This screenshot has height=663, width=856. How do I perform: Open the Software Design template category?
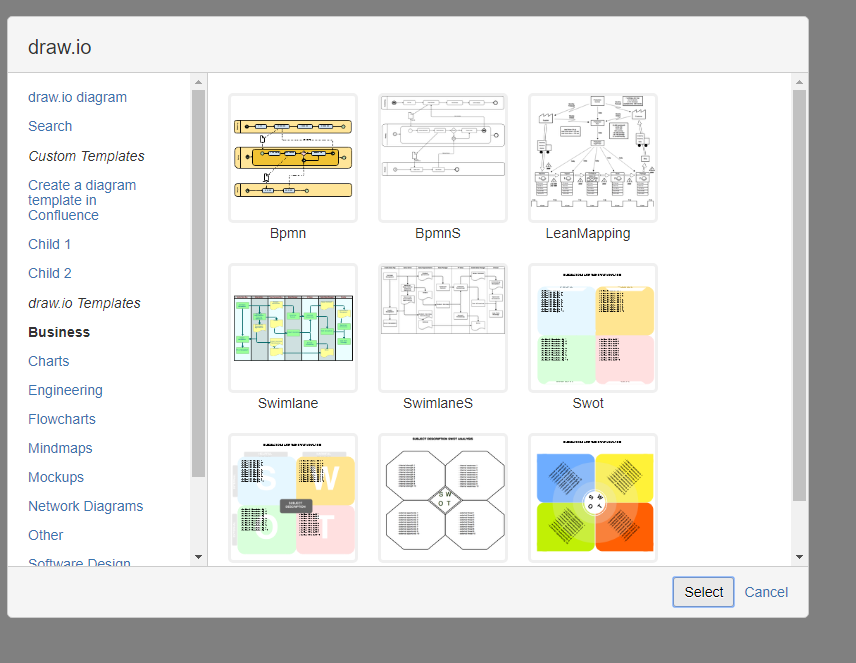point(79,561)
